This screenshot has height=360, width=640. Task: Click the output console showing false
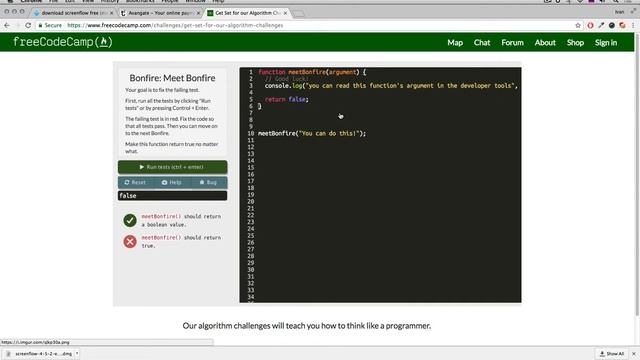tap(172, 196)
